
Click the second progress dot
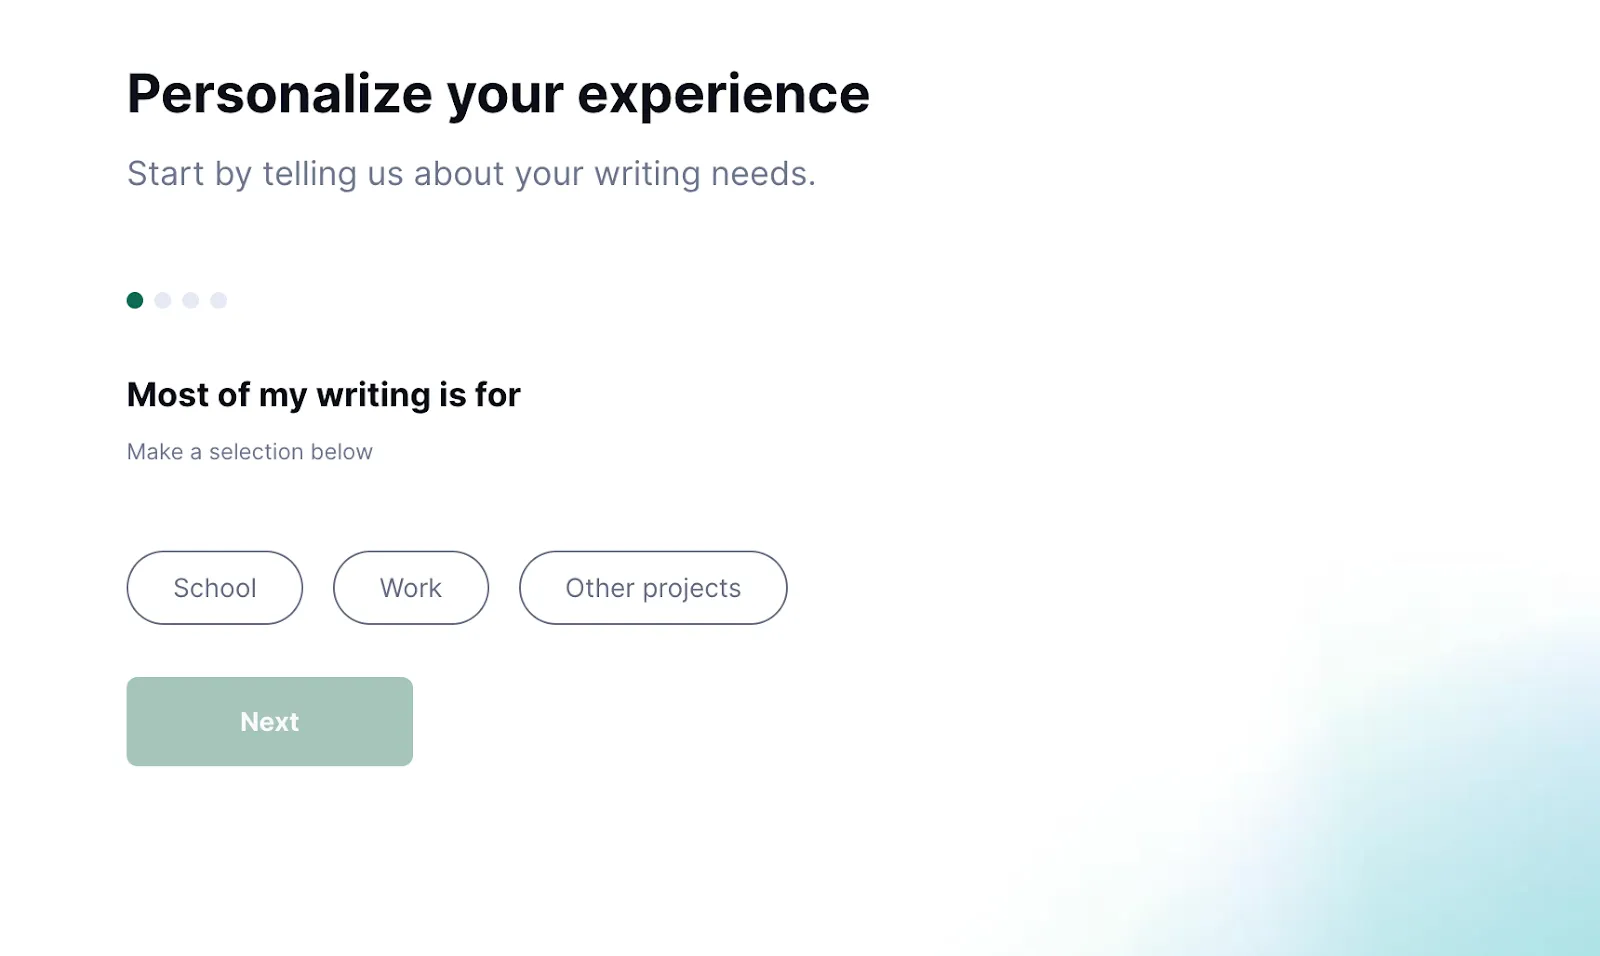[x=162, y=300]
